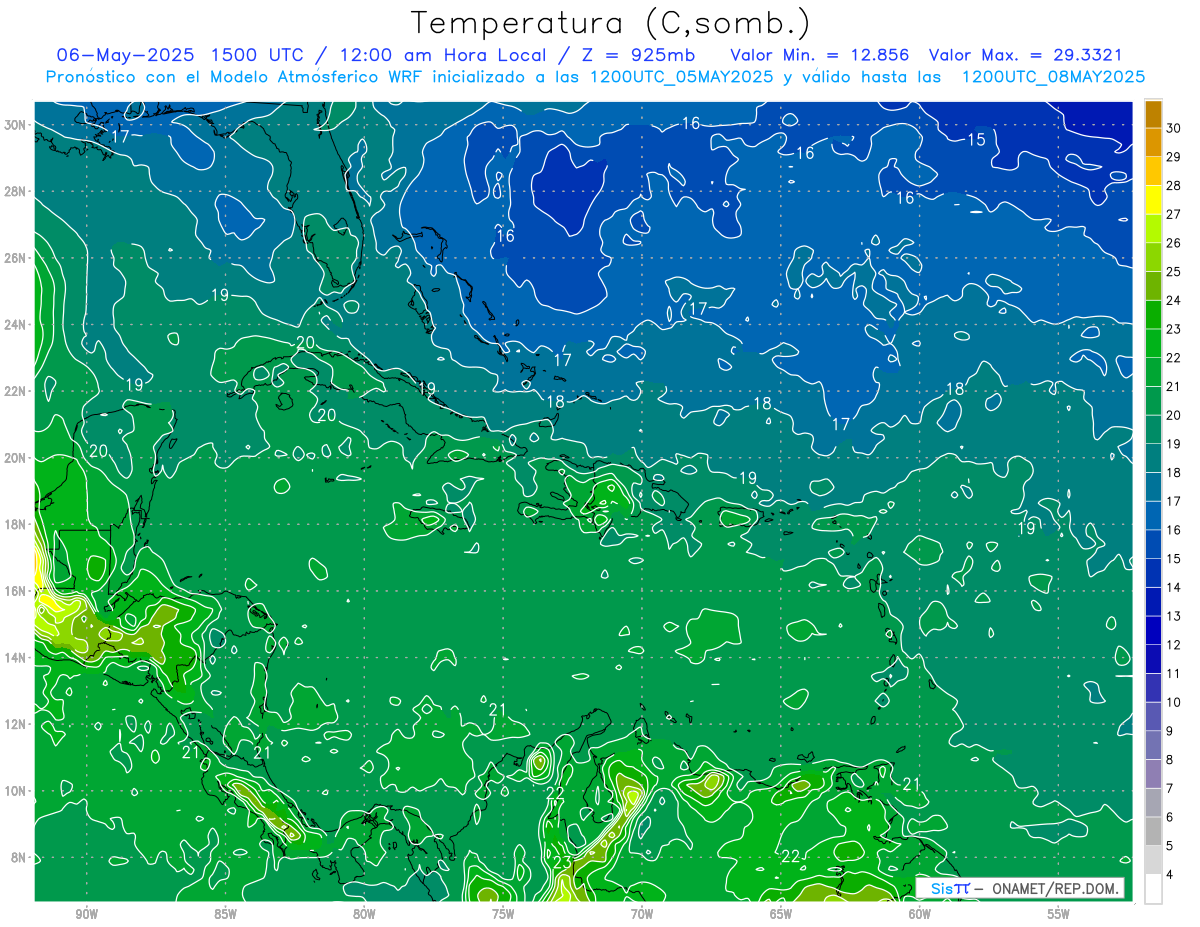Select the 'Valor Min. = 12.856' text
The height and width of the screenshot is (927, 1200).
819,55
